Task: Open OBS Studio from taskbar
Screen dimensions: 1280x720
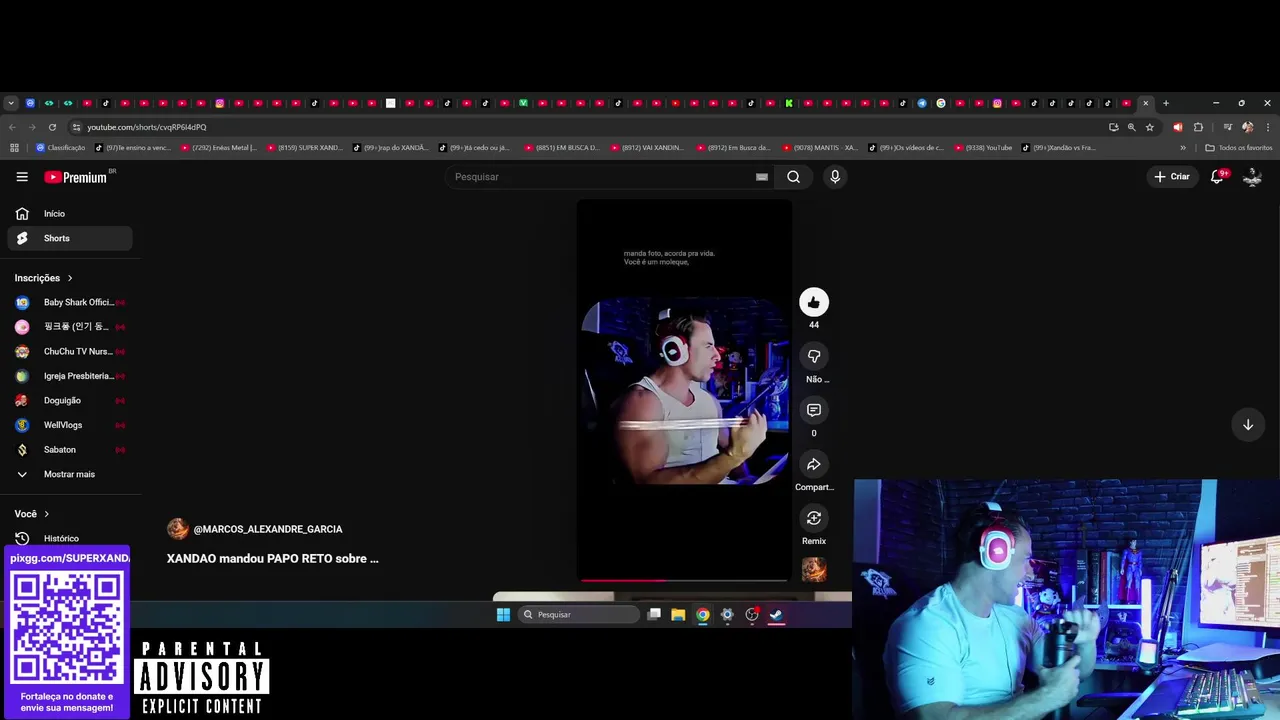Action: pos(752,615)
